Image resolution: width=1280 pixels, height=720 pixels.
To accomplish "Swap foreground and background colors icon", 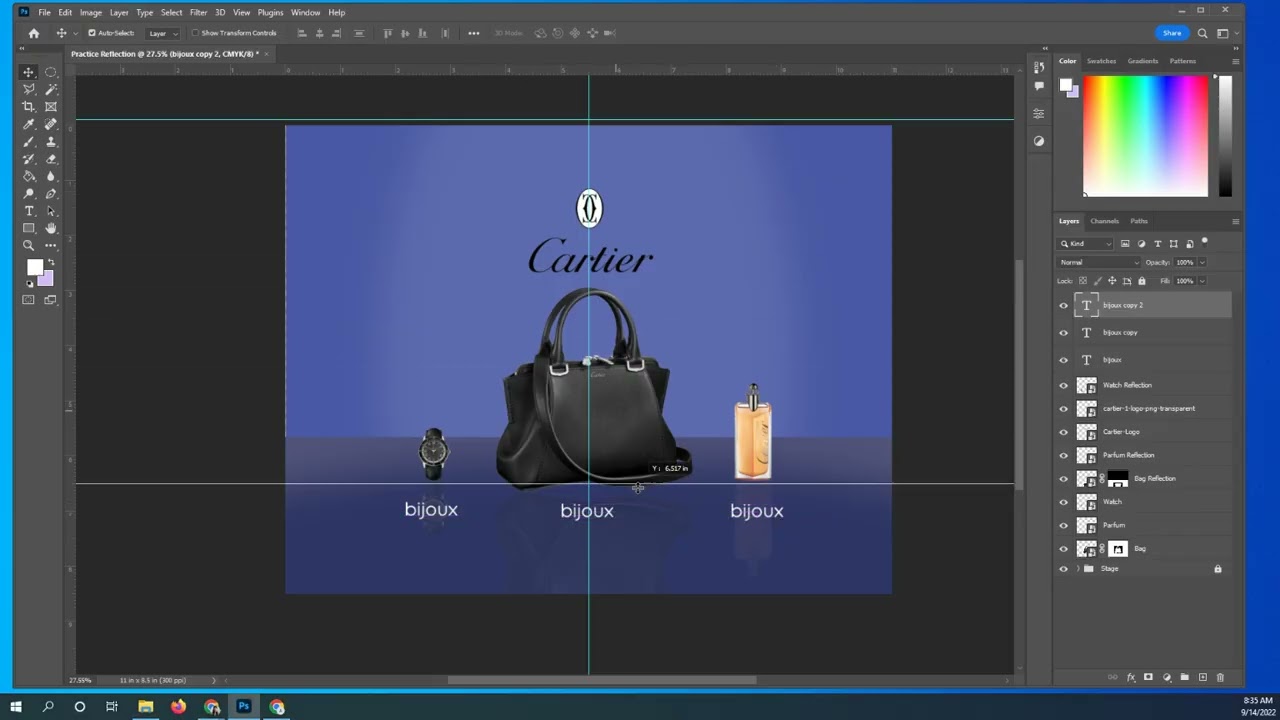I will [x=51, y=263].
